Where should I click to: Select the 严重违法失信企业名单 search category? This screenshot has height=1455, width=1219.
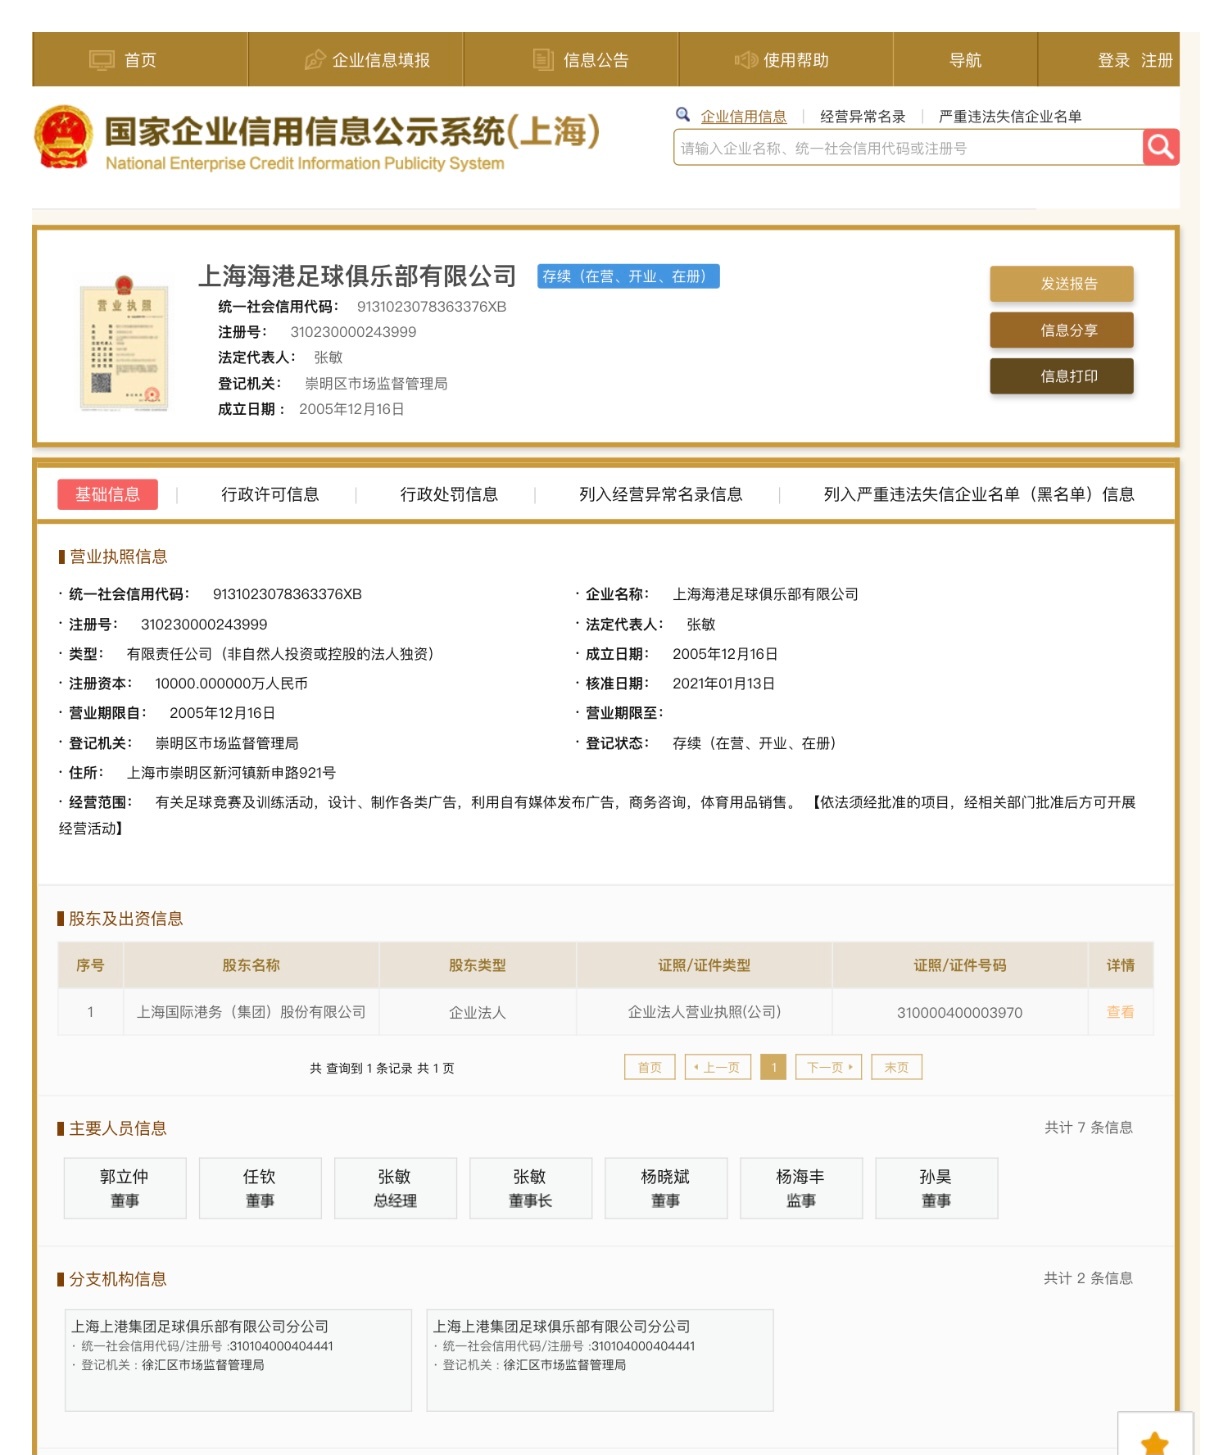click(x=1010, y=116)
